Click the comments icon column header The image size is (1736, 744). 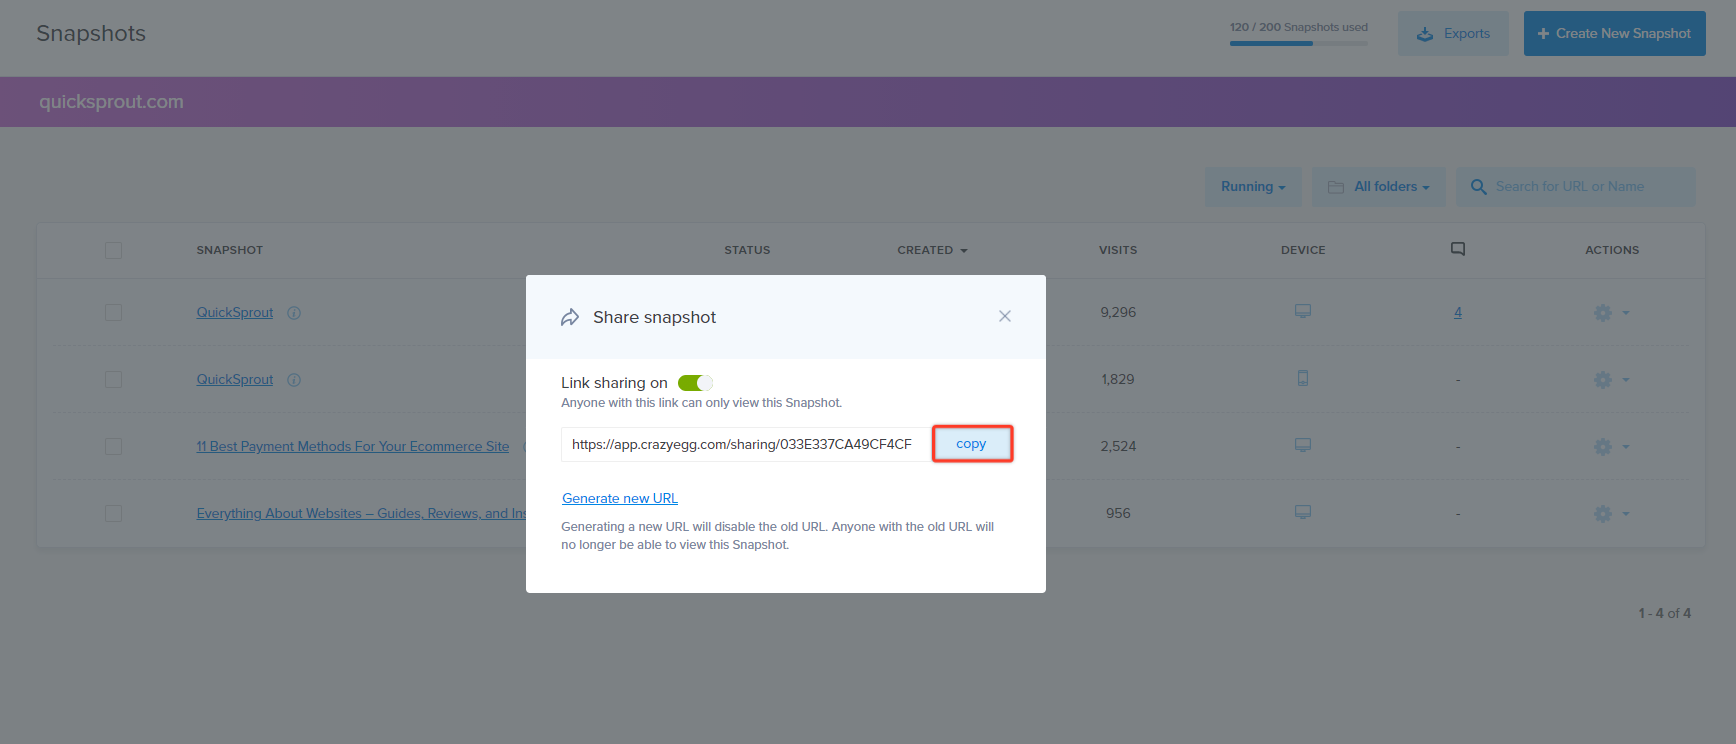(1458, 249)
